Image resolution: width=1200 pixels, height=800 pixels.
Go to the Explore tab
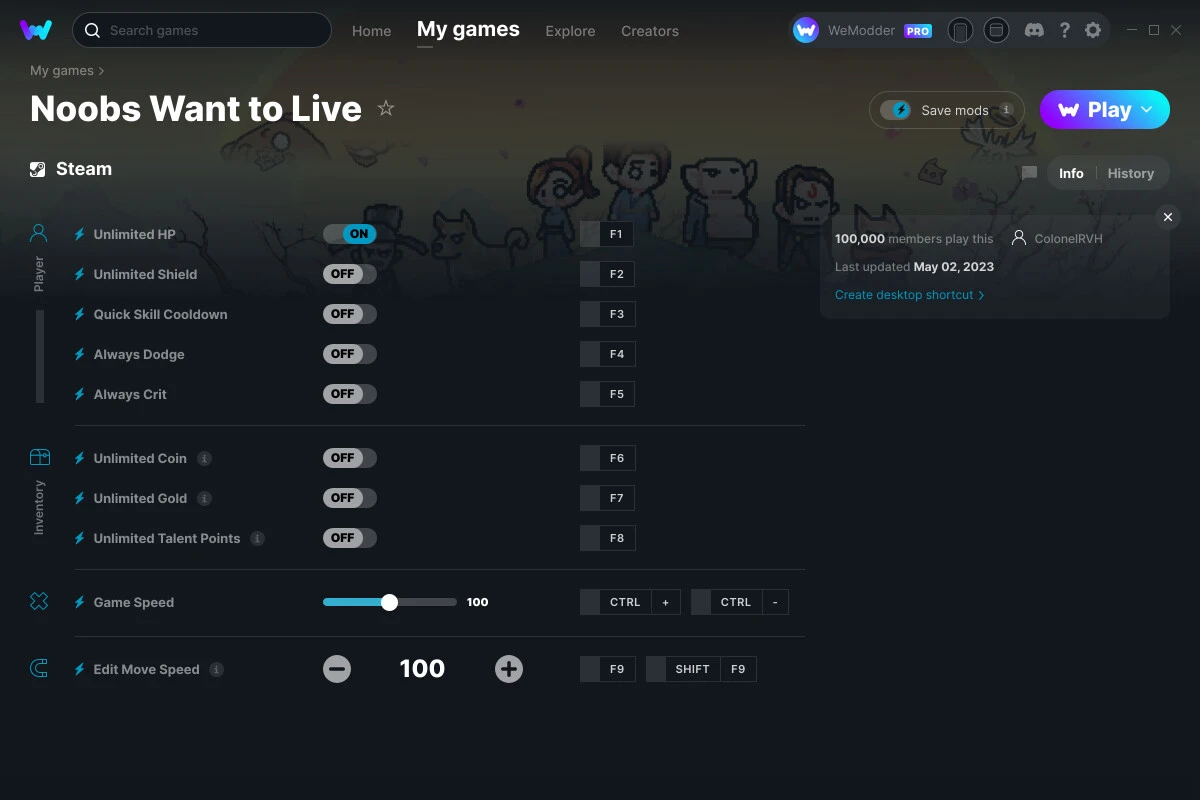[570, 31]
